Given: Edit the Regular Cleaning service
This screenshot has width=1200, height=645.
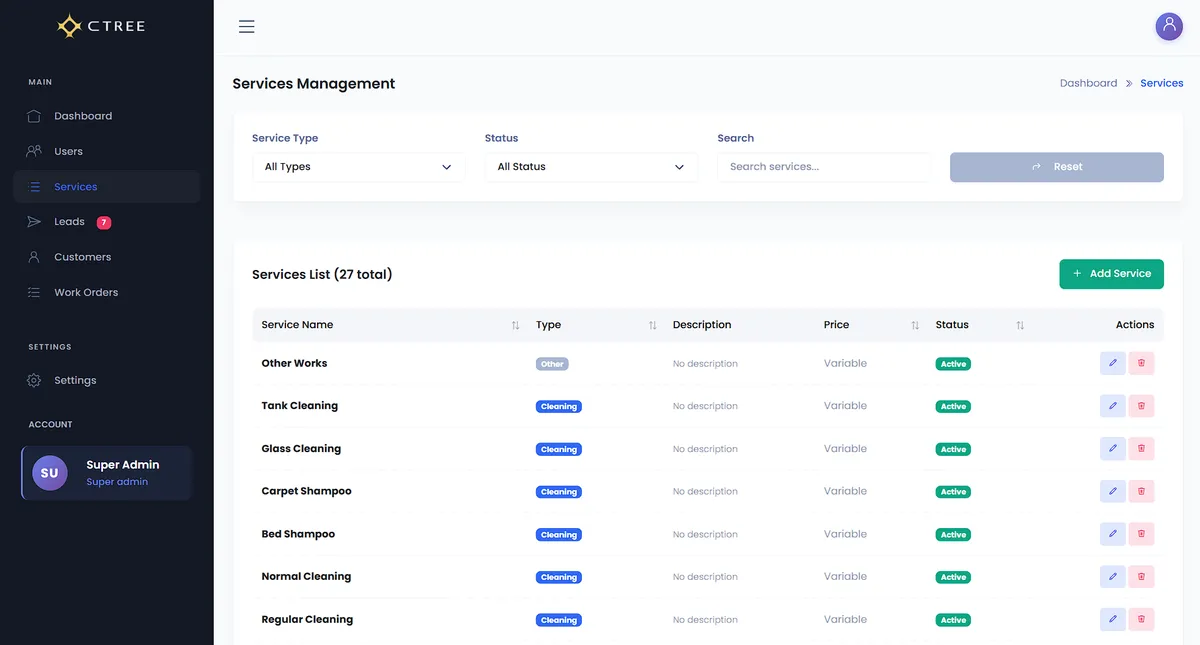Looking at the screenshot, I should click(1112, 619).
